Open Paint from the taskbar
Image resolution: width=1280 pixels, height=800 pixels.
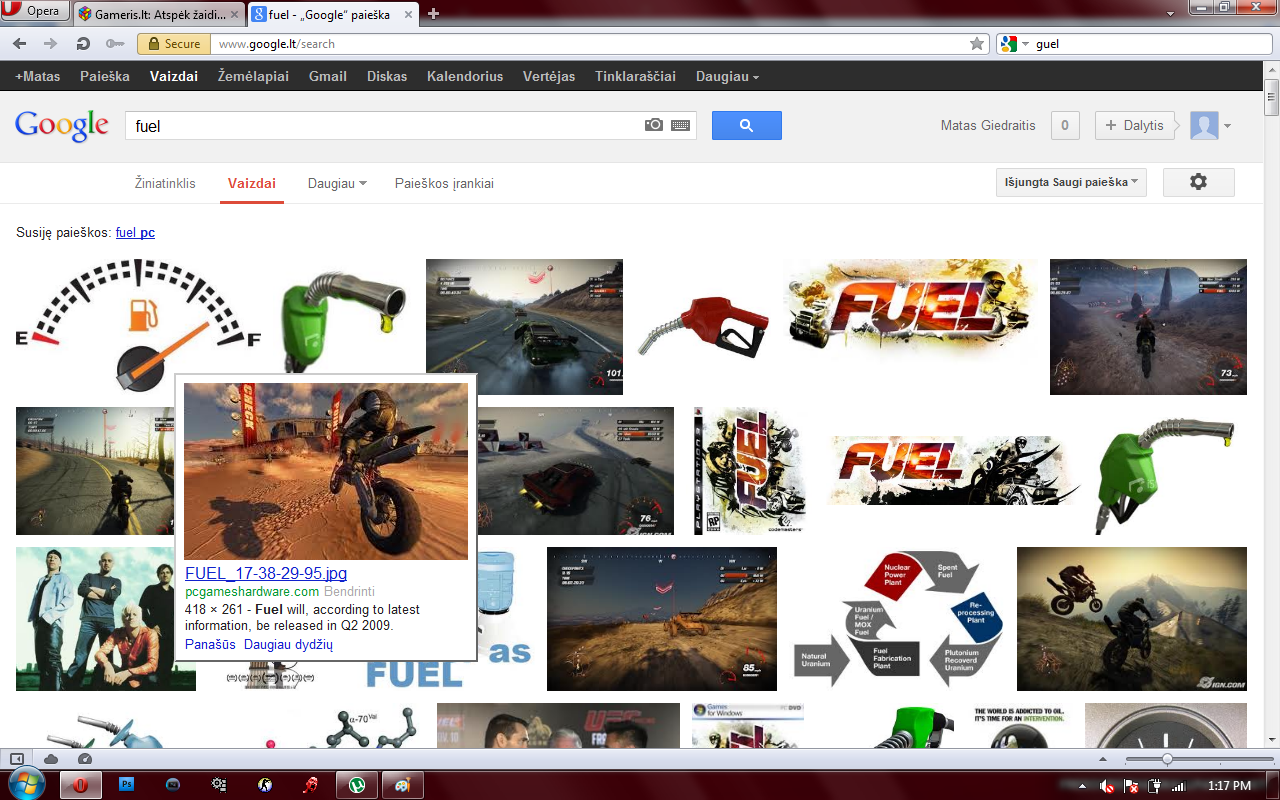click(x=403, y=785)
